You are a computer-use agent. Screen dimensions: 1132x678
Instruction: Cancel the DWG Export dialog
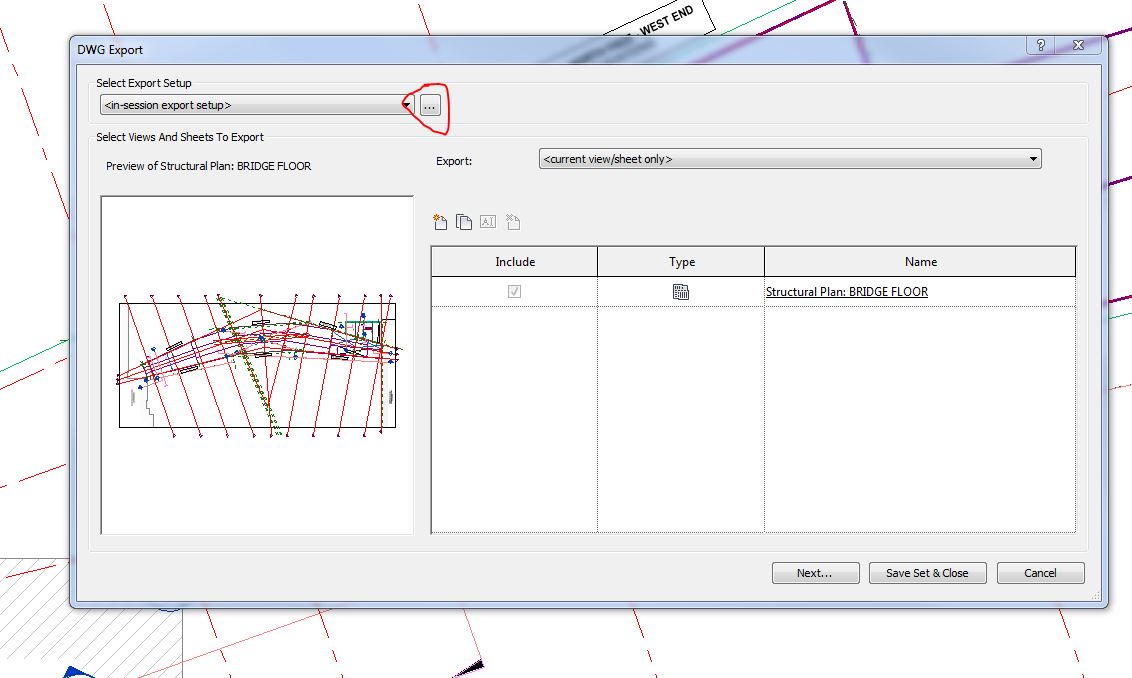click(1040, 572)
